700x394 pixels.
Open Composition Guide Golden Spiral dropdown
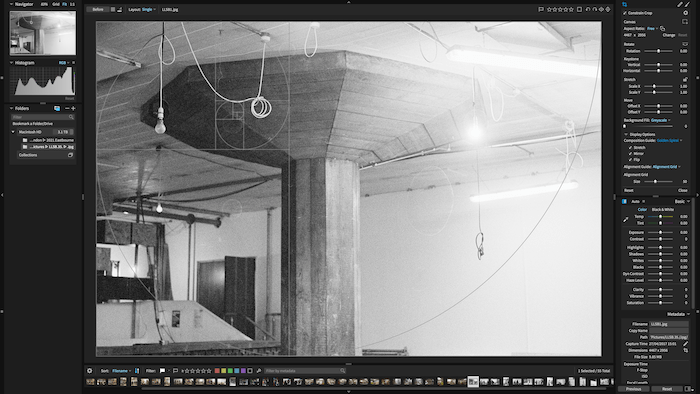(x=669, y=141)
